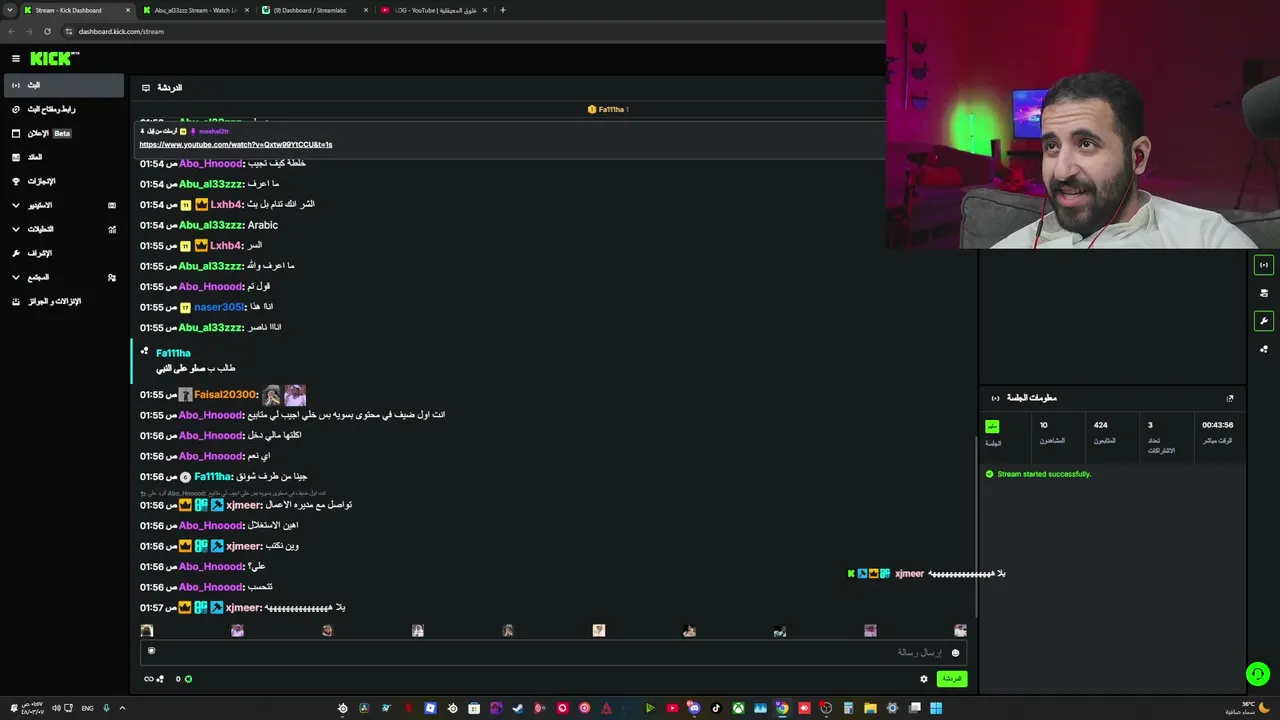Show hidden system tray icons
The height and width of the screenshot is (720, 1280).
122,708
